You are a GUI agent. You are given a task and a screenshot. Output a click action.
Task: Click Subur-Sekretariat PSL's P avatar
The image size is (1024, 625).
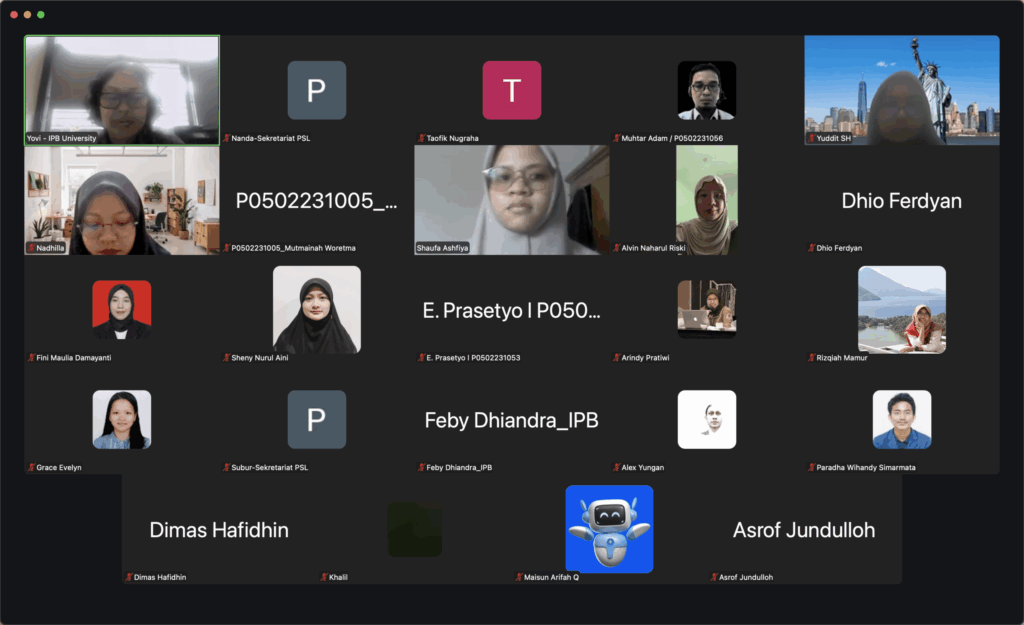[316, 419]
